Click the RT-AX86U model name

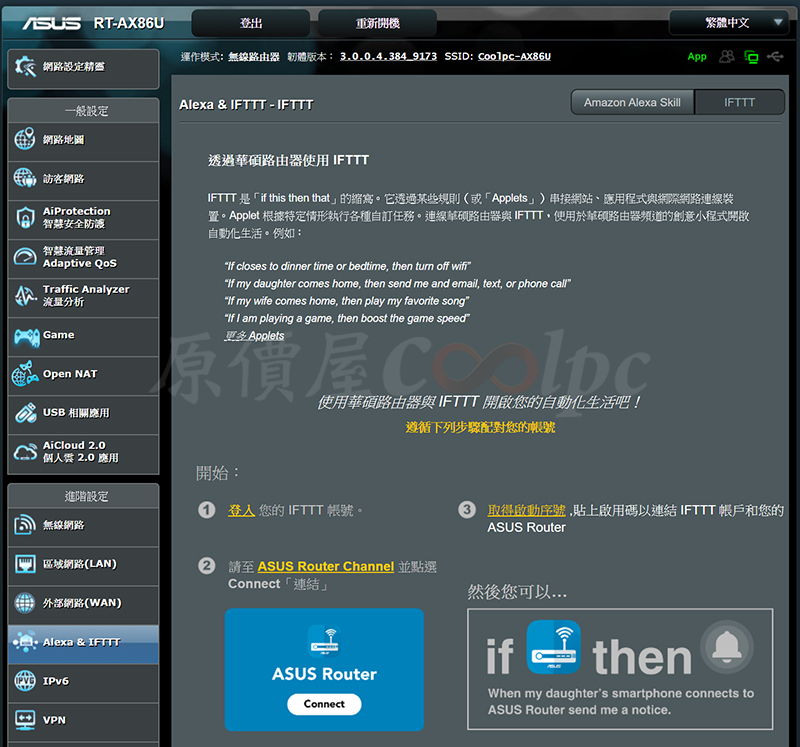pyautogui.click(x=129, y=23)
